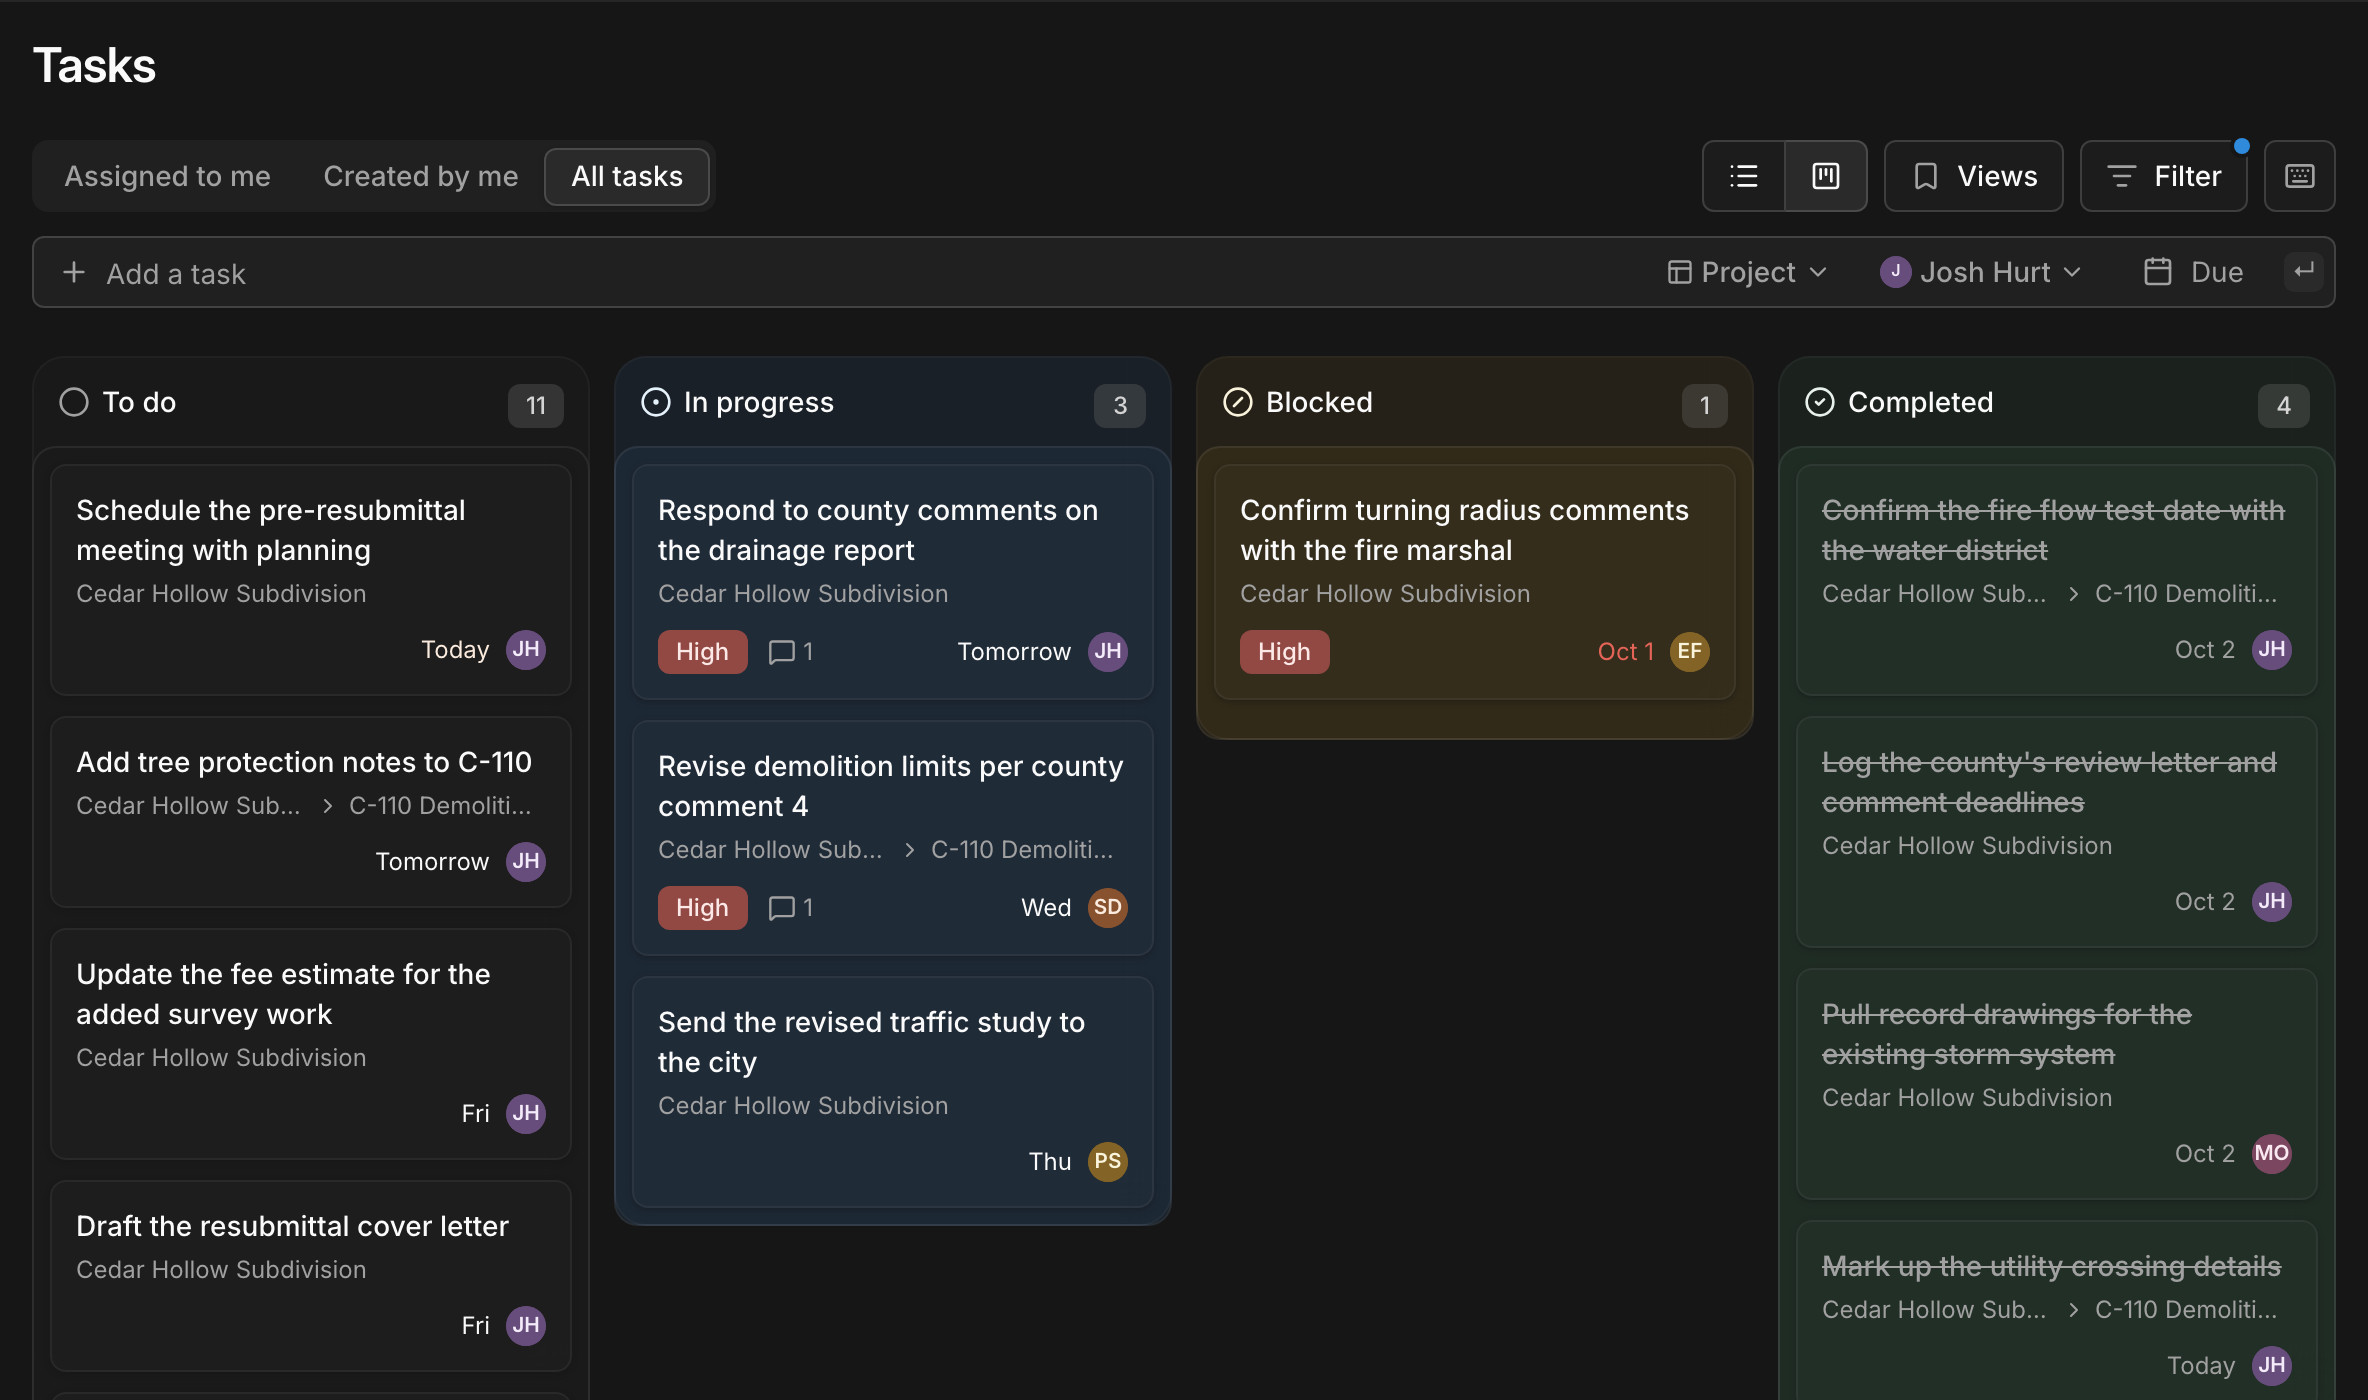Viewport: 2368px width, 1400px height.
Task: Click JH avatar on review letter task
Action: (x=2272, y=902)
